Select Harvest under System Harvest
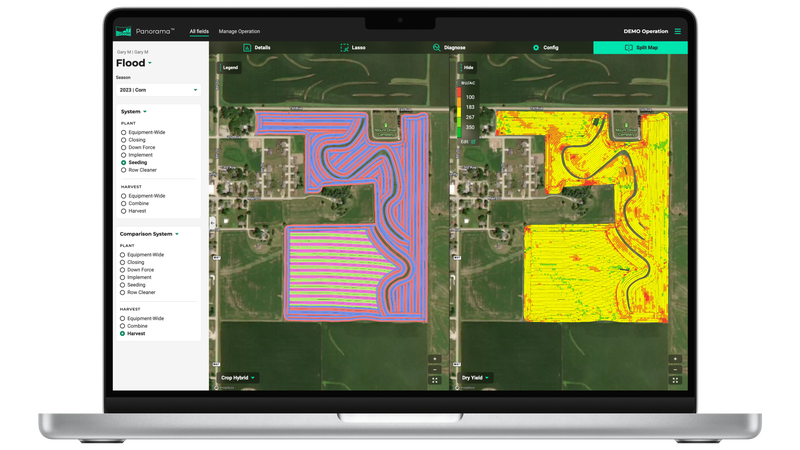 [x=134, y=211]
